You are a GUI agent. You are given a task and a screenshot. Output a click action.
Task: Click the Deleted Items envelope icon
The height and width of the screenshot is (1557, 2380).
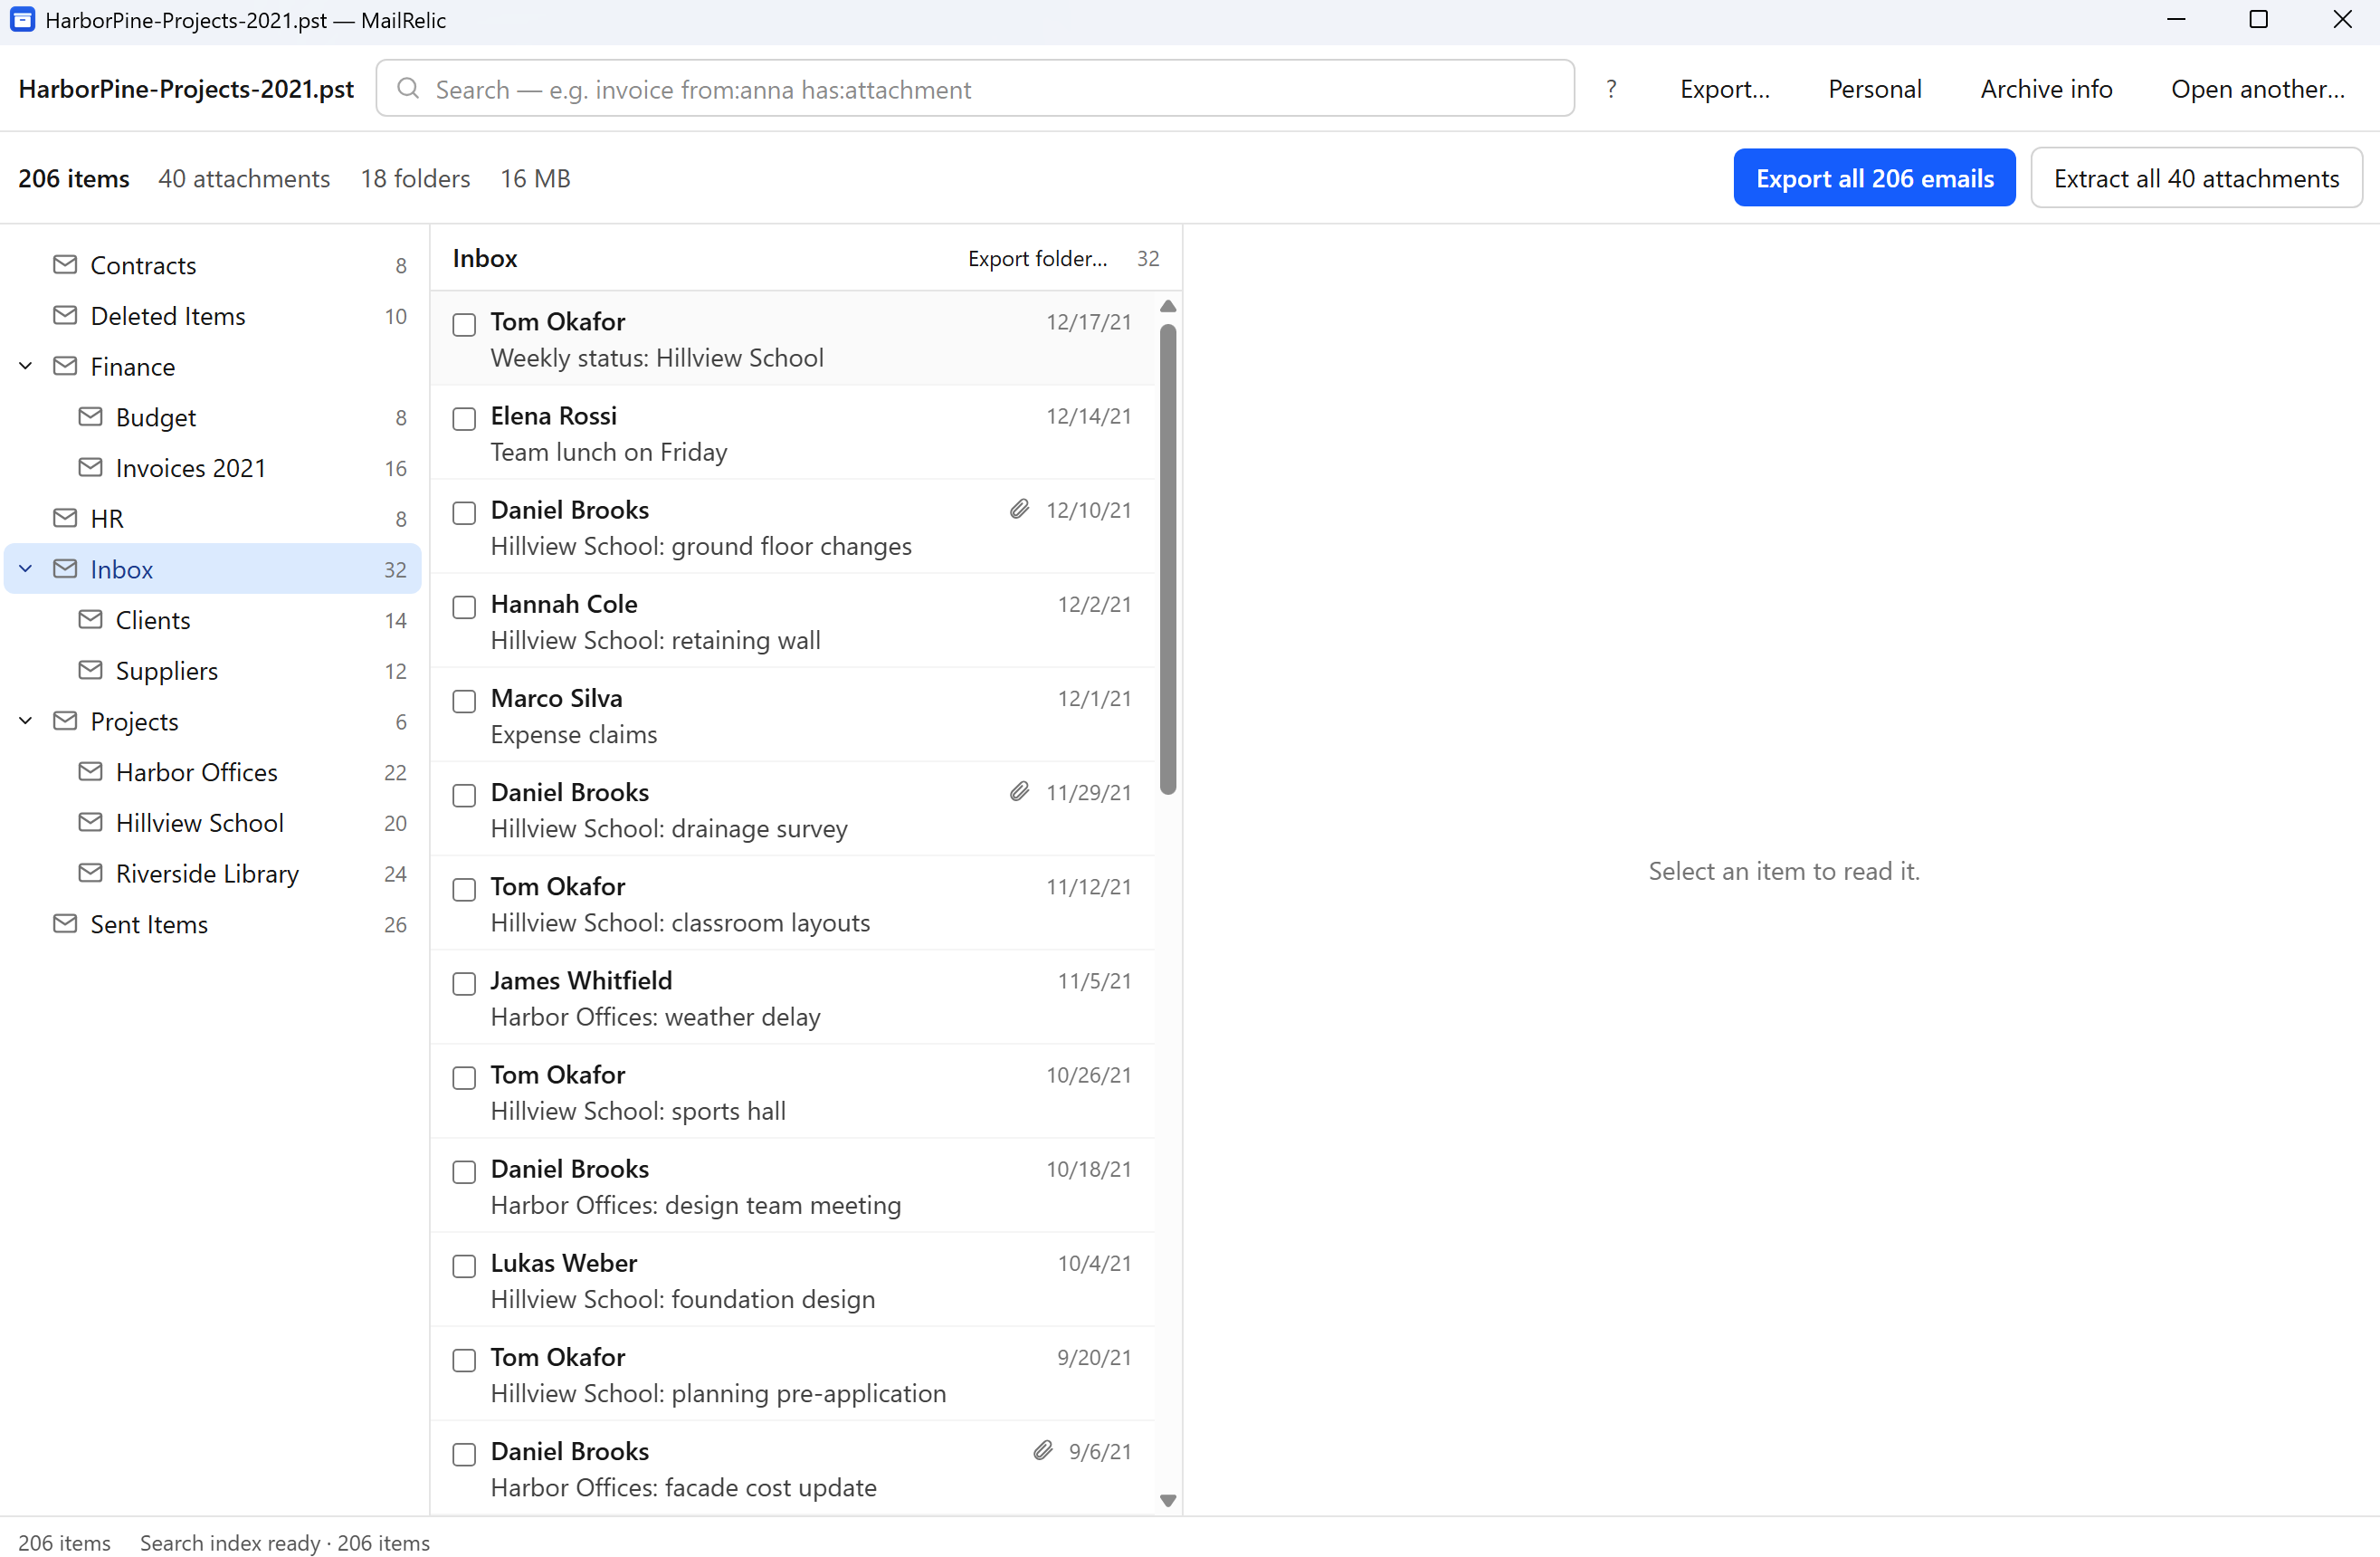pyautogui.click(x=65, y=315)
